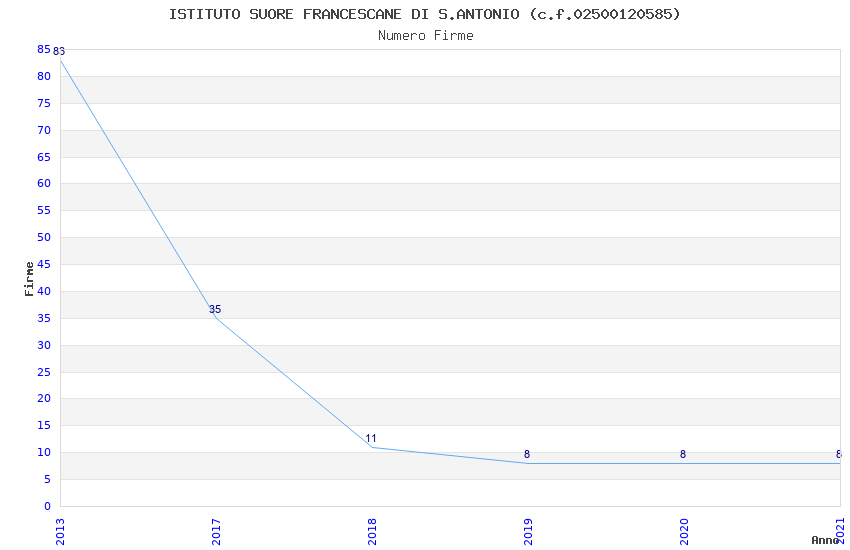Click y-axis tick value 30
This screenshot has width=850, height=550.
click(x=44, y=345)
